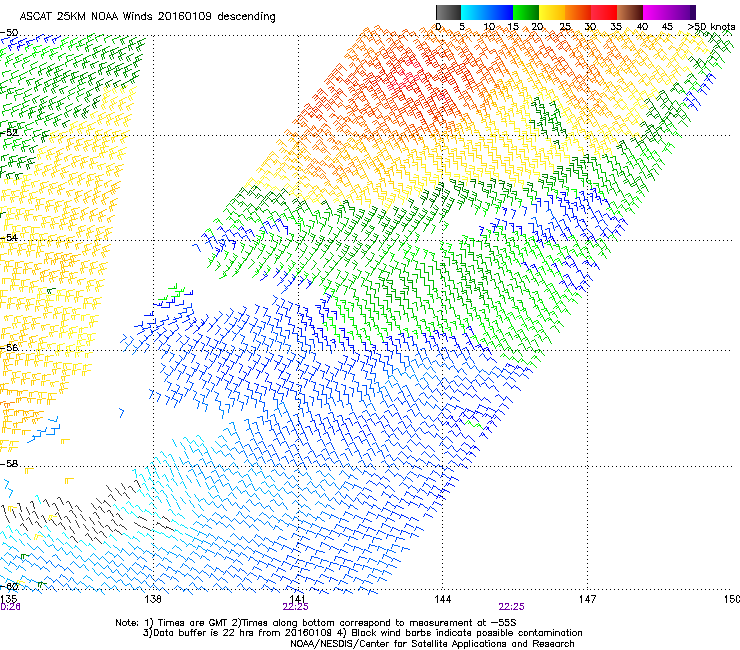Click the '135' longitude axis label

(8, 599)
